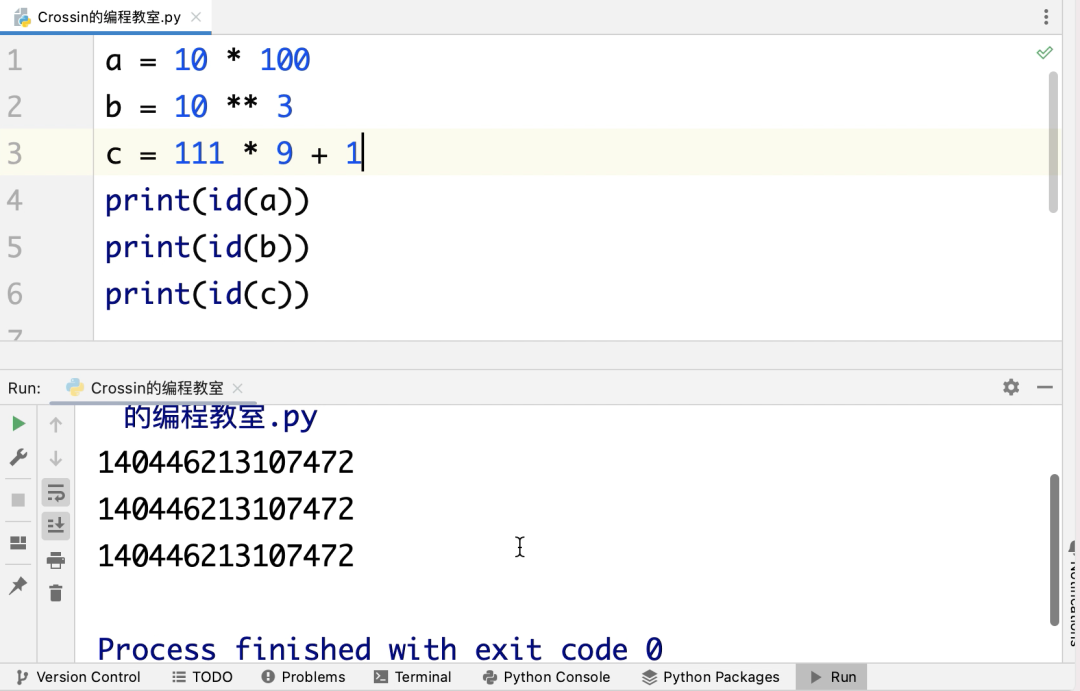Open the Notifications side tool window
This screenshot has height=691, width=1080.
coord(1073,592)
